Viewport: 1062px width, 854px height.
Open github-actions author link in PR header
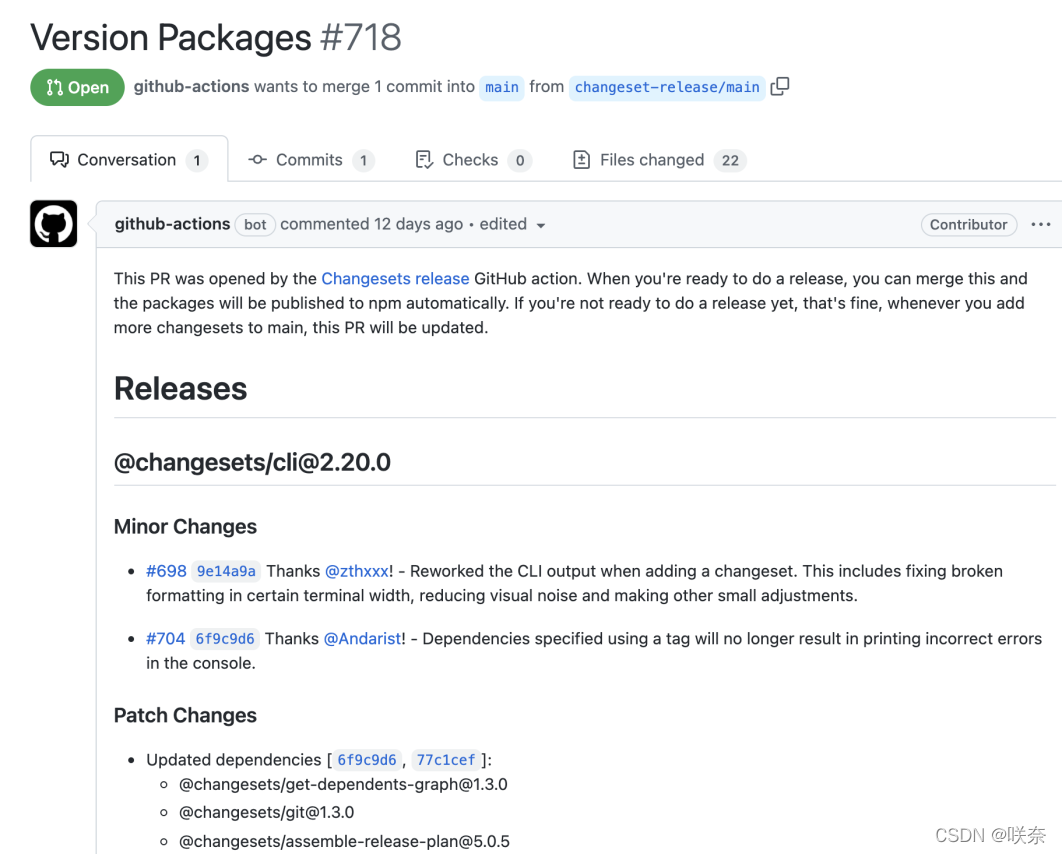click(x=191, y=87)
